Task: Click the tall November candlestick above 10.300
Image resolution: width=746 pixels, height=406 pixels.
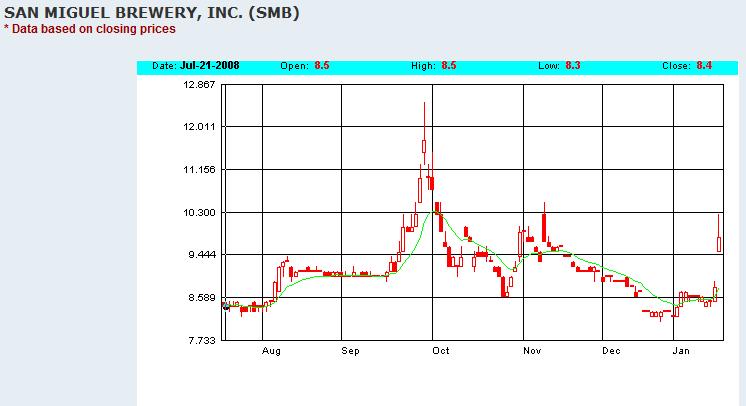Action: tap(544, 223)
